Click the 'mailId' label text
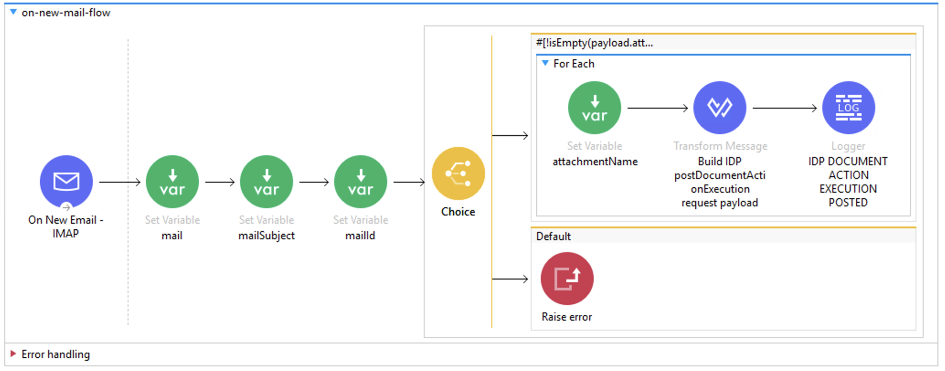945x371 pixels. coord(360,235)
